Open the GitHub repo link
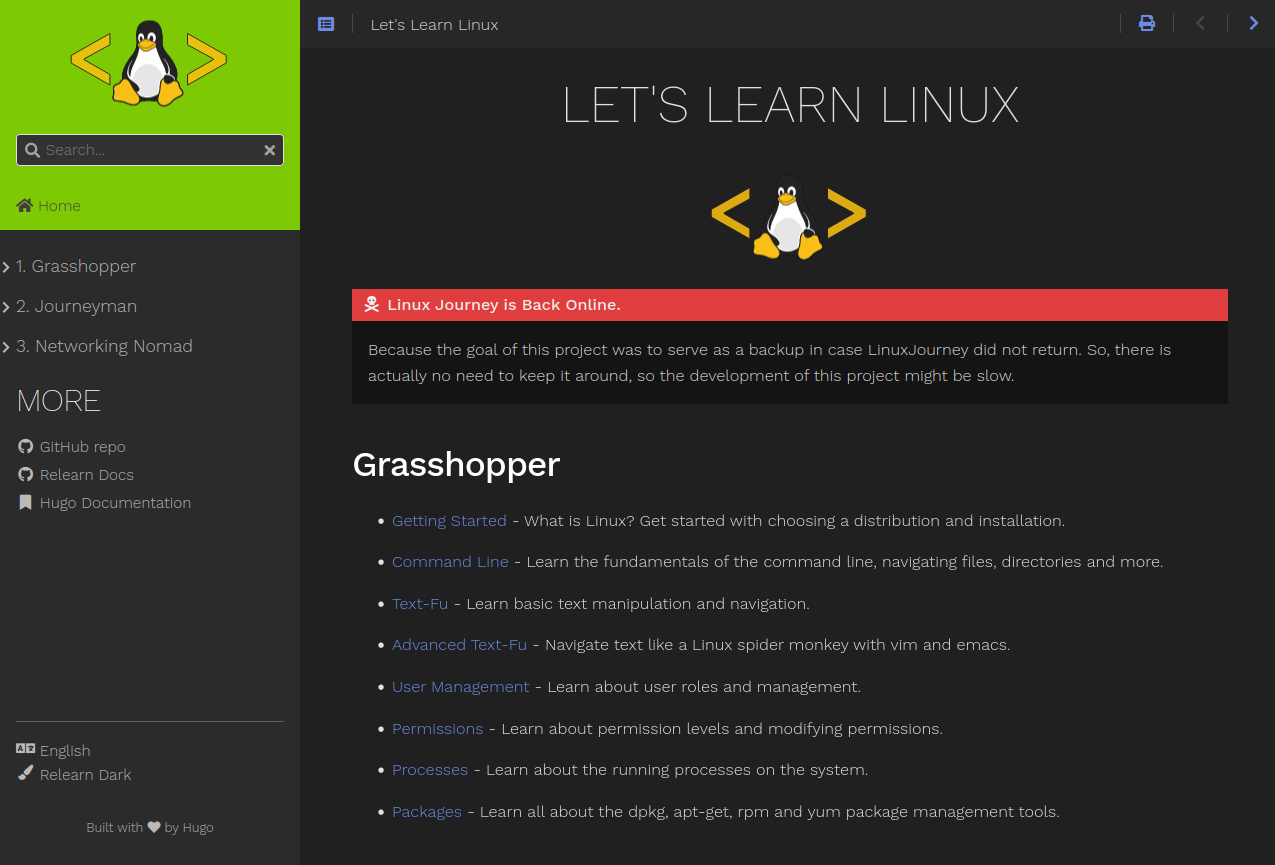The height and width of the screenshot is (865, 1275). coord(83,446)
